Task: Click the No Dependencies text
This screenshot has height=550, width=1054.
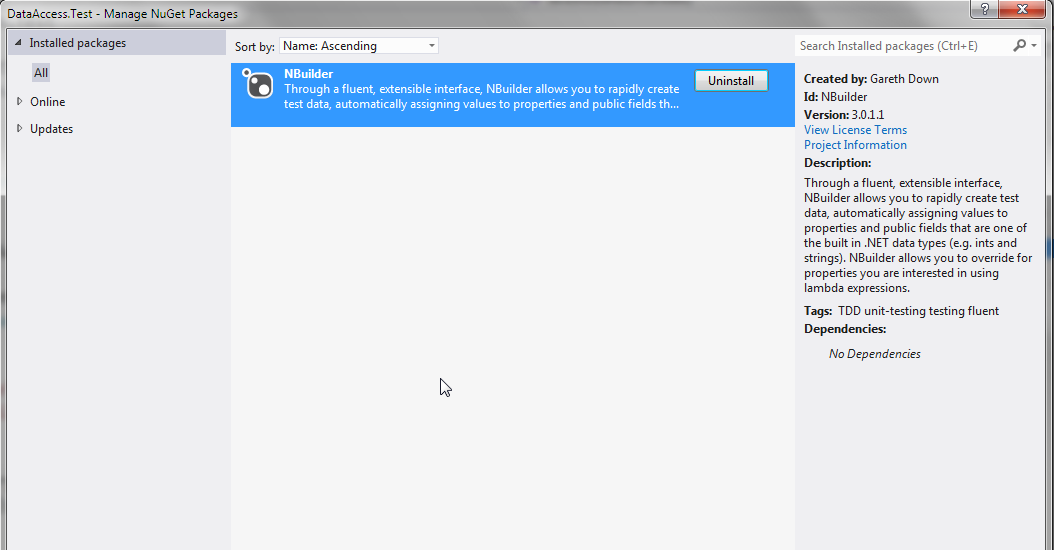Action: coord(875,354)
